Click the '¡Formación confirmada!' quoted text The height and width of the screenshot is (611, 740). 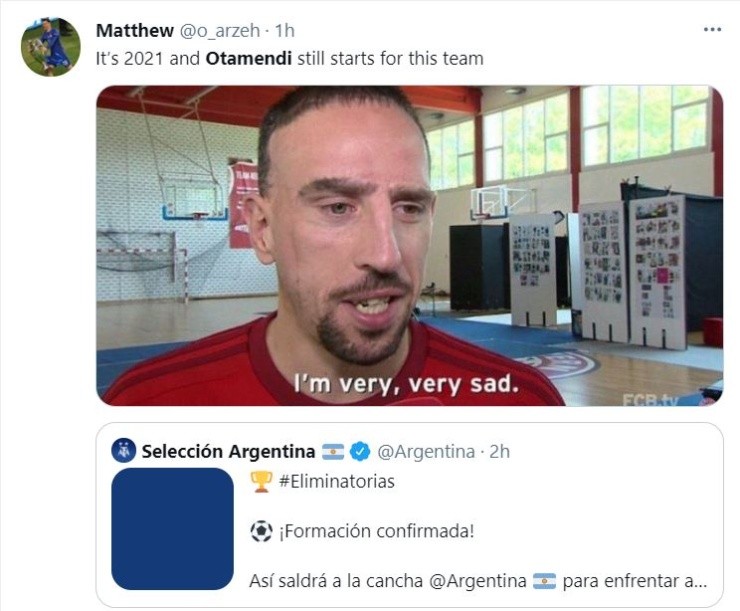pos(377,532)
